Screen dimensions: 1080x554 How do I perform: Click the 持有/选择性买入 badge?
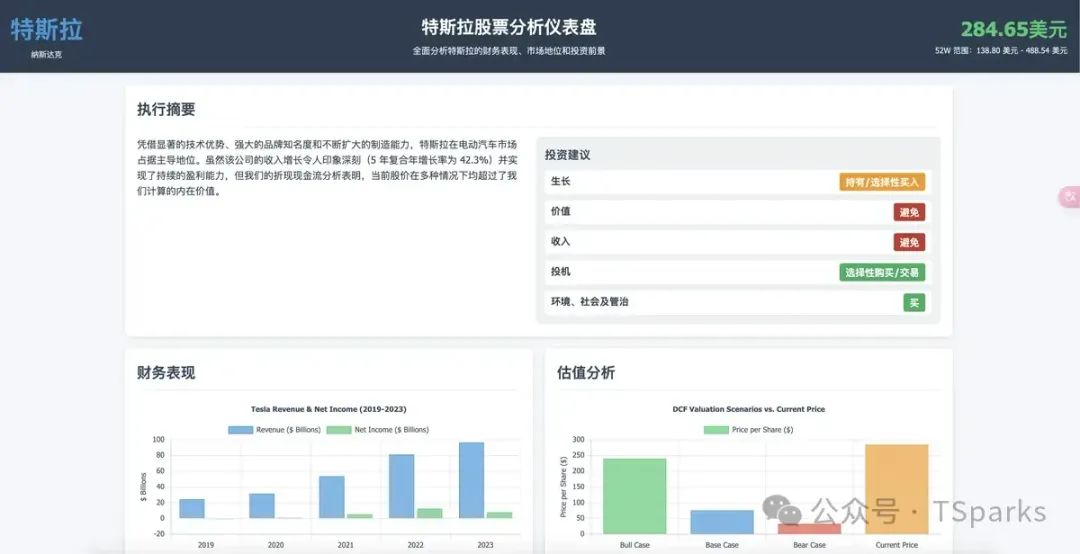[882, 182]
